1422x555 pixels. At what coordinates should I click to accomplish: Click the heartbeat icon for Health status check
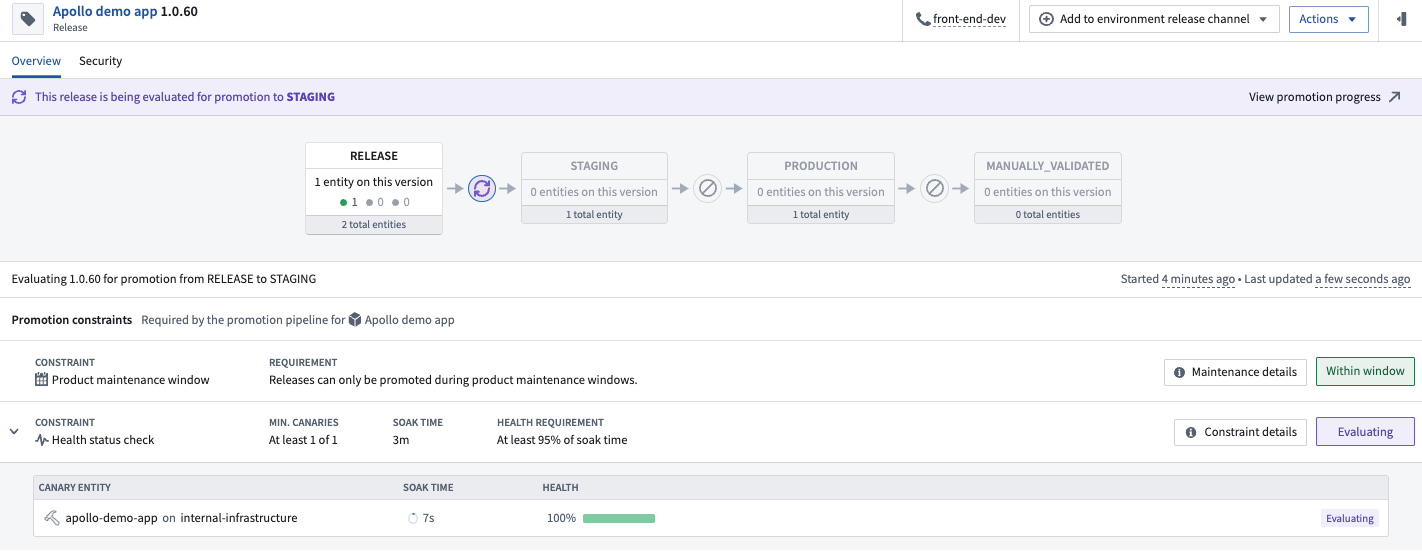tap(41, 440)
